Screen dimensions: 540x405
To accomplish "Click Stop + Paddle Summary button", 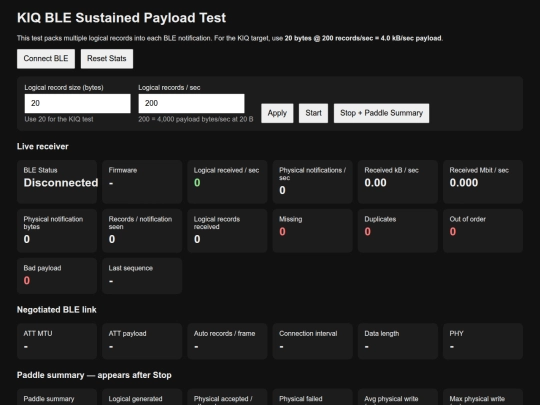I will pos(382,113).
